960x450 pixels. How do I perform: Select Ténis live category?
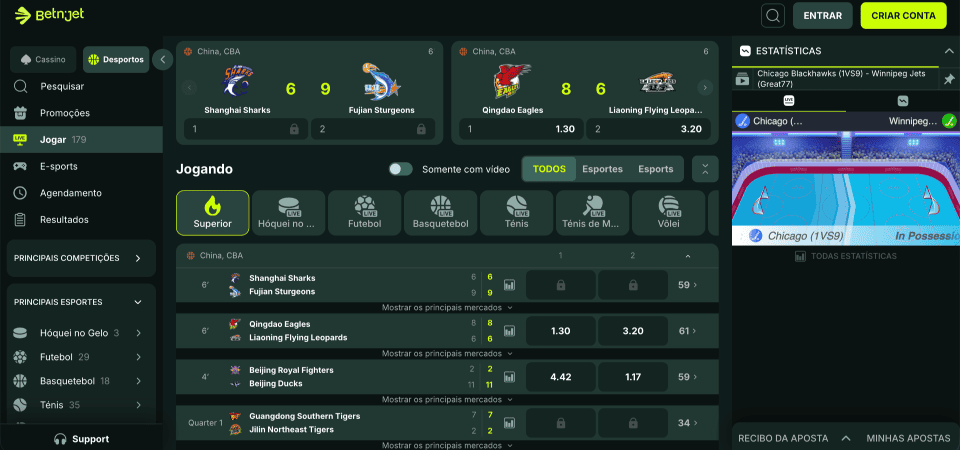point(516,213)
